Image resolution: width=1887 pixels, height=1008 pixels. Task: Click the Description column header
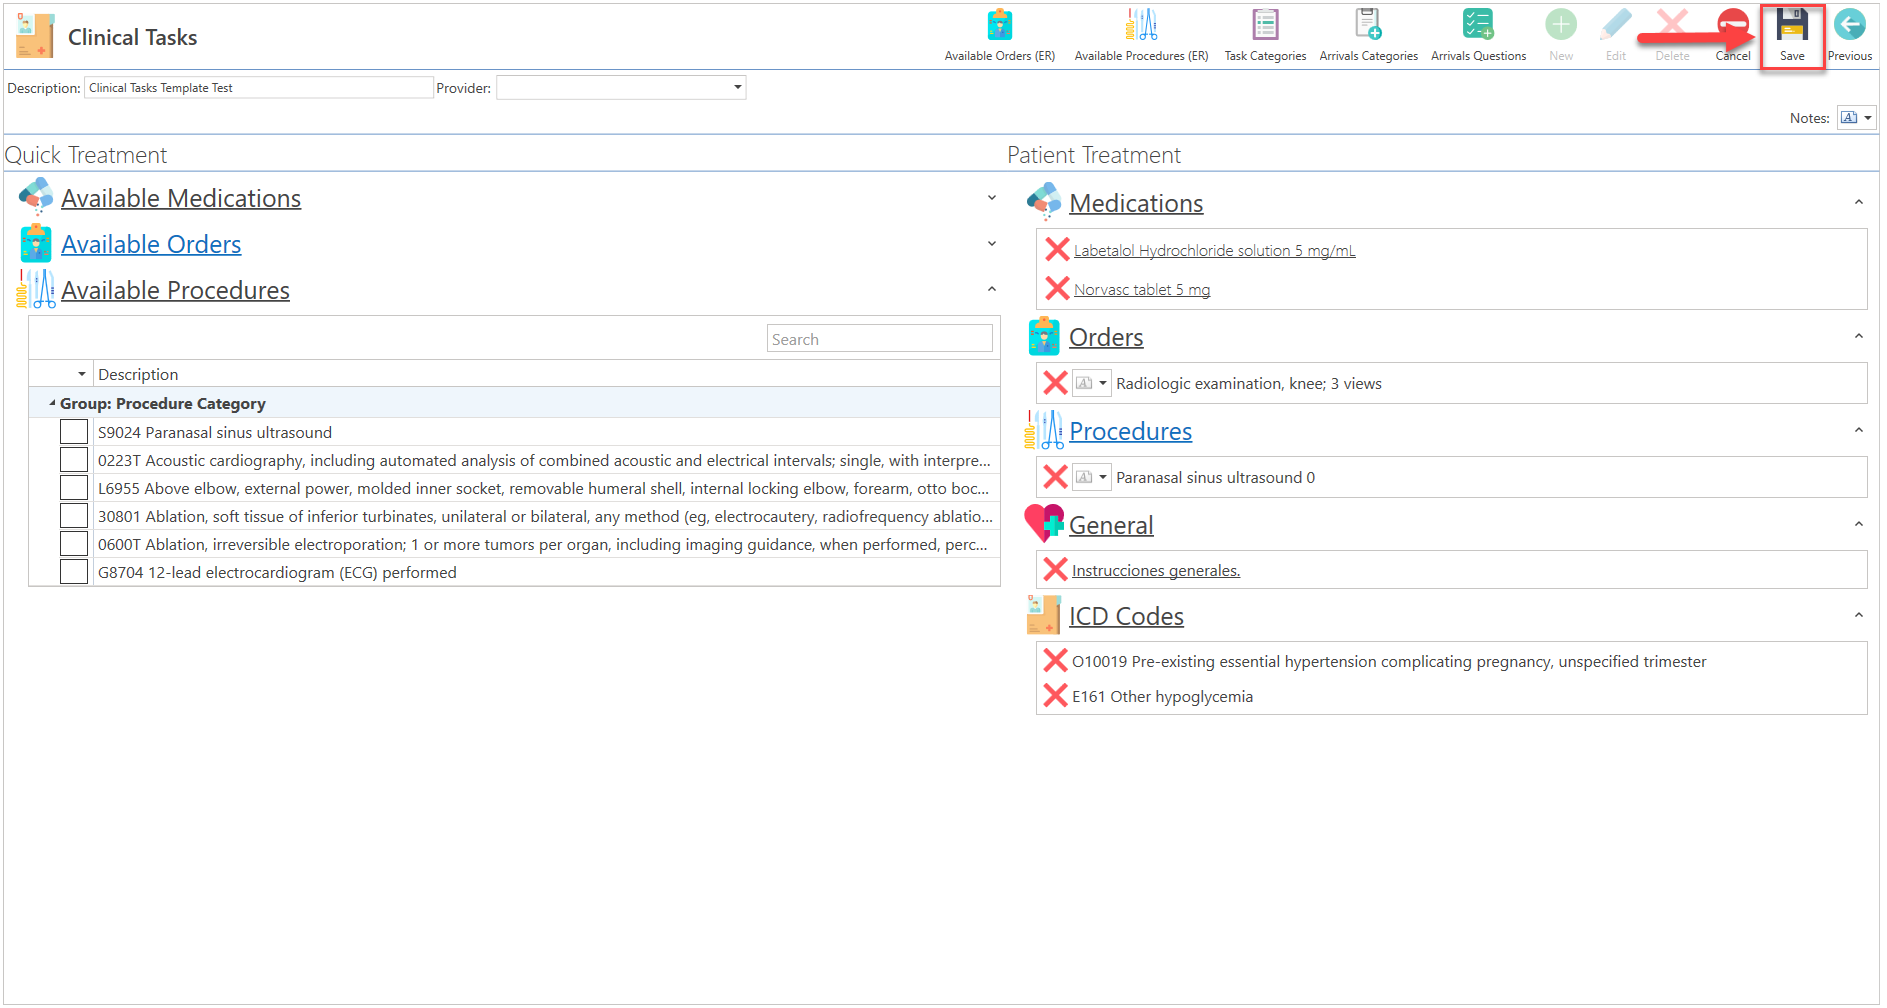(546, 374)
